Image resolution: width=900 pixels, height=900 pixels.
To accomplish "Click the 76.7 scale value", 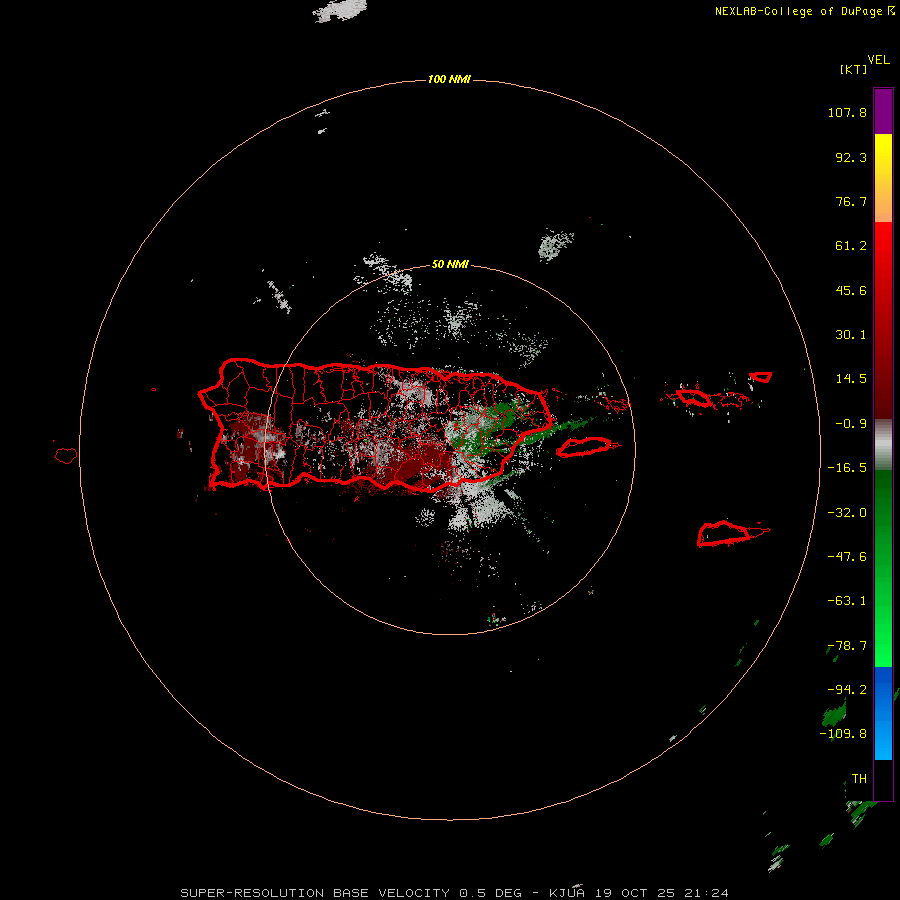I will [x=851, y=201].
